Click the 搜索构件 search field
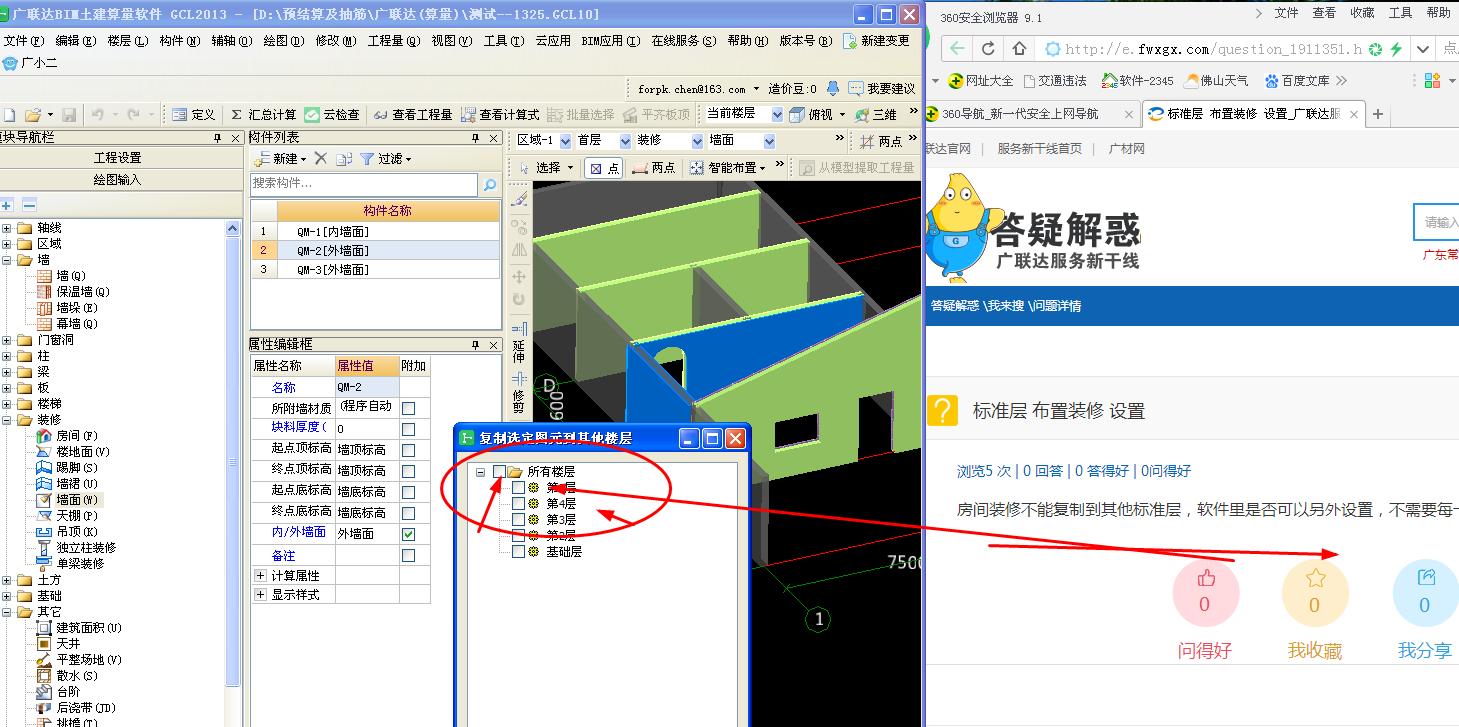This screenshot has height=727, width=1459. [x=364, y=184]
